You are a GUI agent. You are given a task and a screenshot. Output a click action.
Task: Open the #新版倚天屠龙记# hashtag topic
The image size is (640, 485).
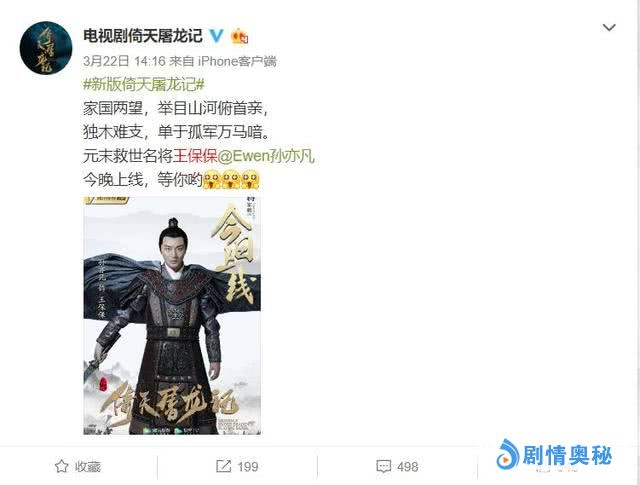(144, 85)
